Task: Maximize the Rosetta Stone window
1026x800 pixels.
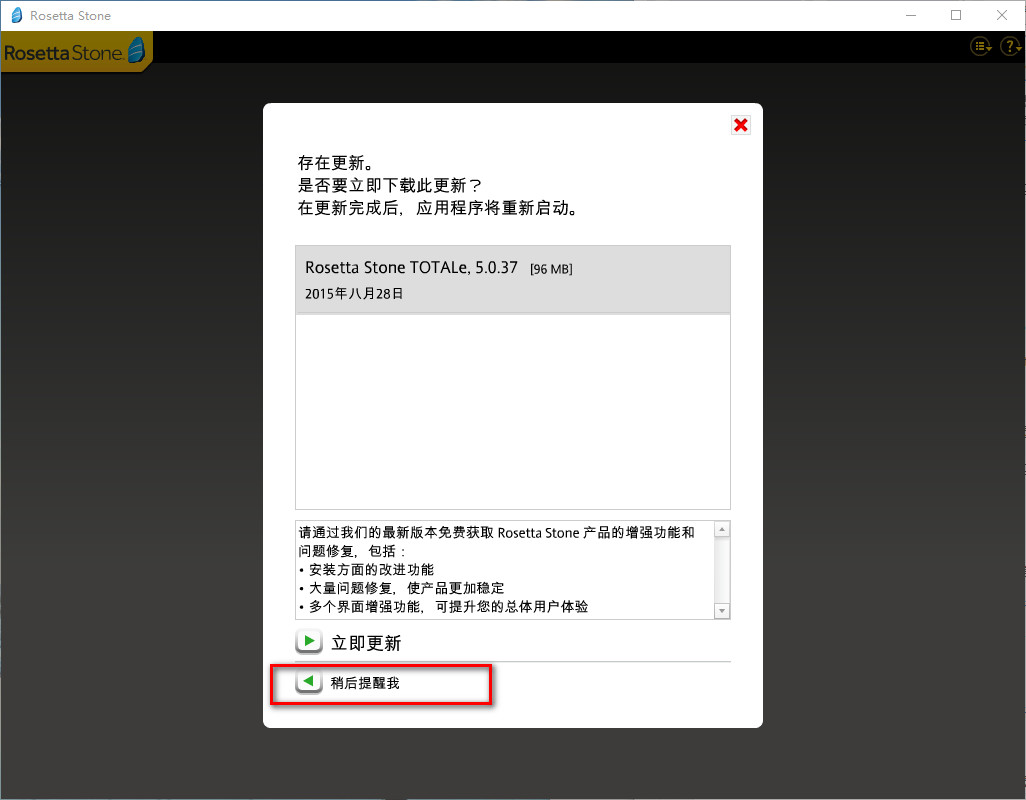Action: click(x=956, y=15)
